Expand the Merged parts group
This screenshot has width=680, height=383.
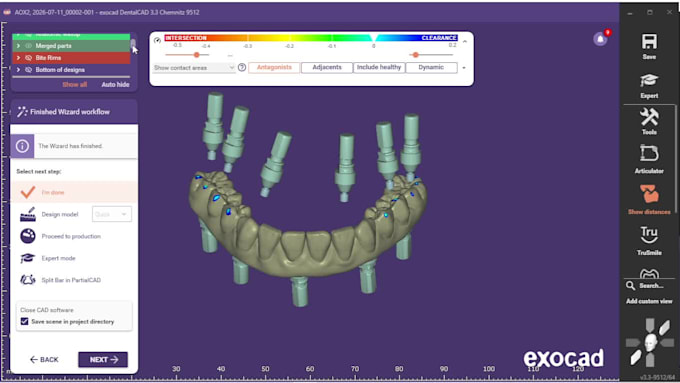click(18, 46)
